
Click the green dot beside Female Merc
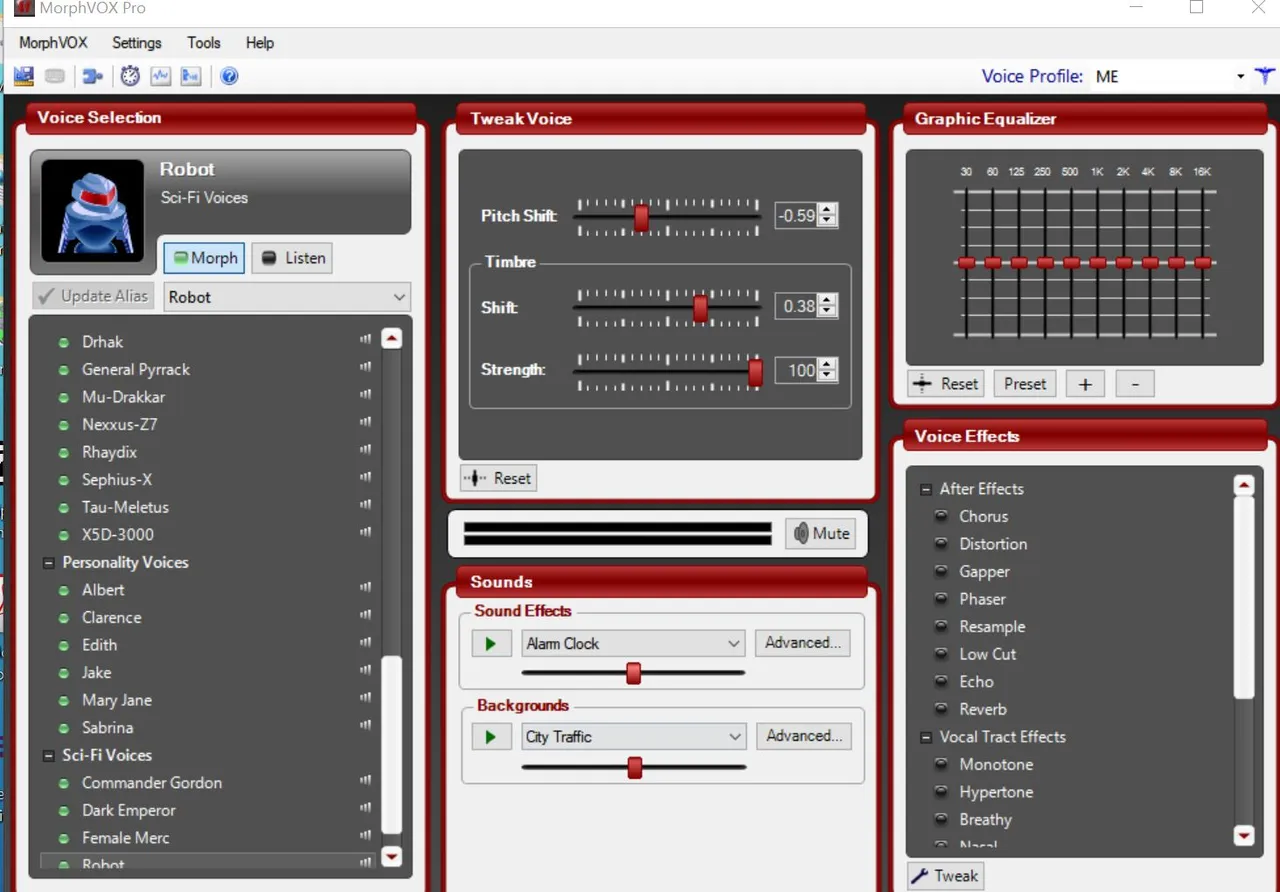64,838
